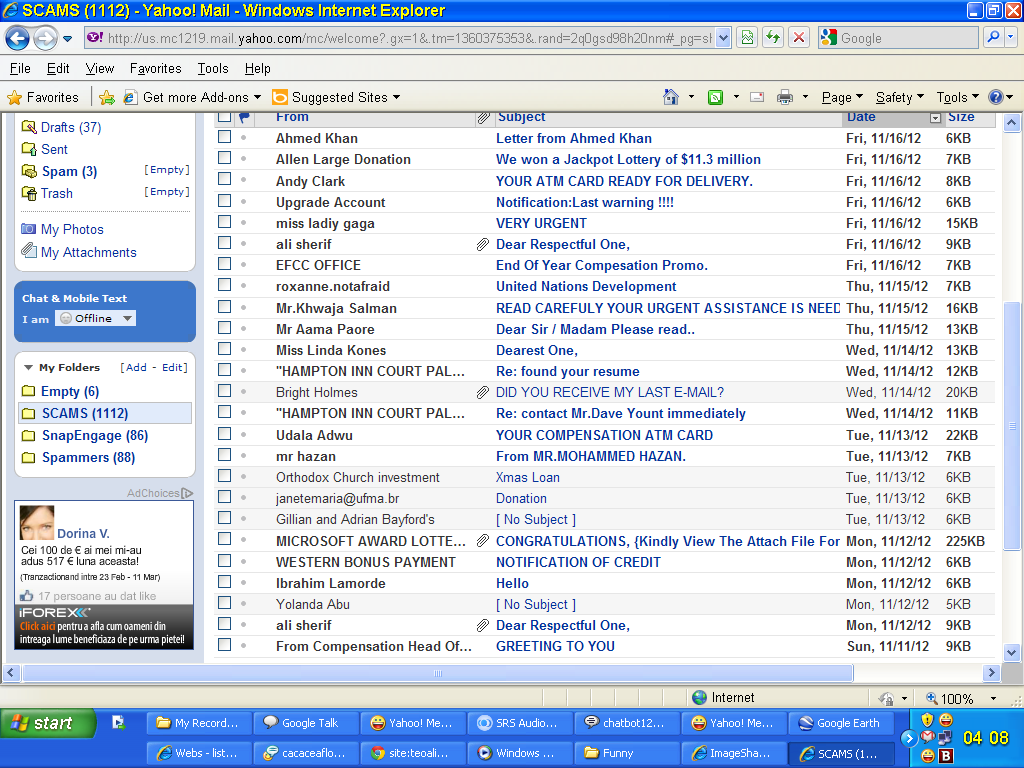Click the Print icon in the command bar

coord(785,97)
